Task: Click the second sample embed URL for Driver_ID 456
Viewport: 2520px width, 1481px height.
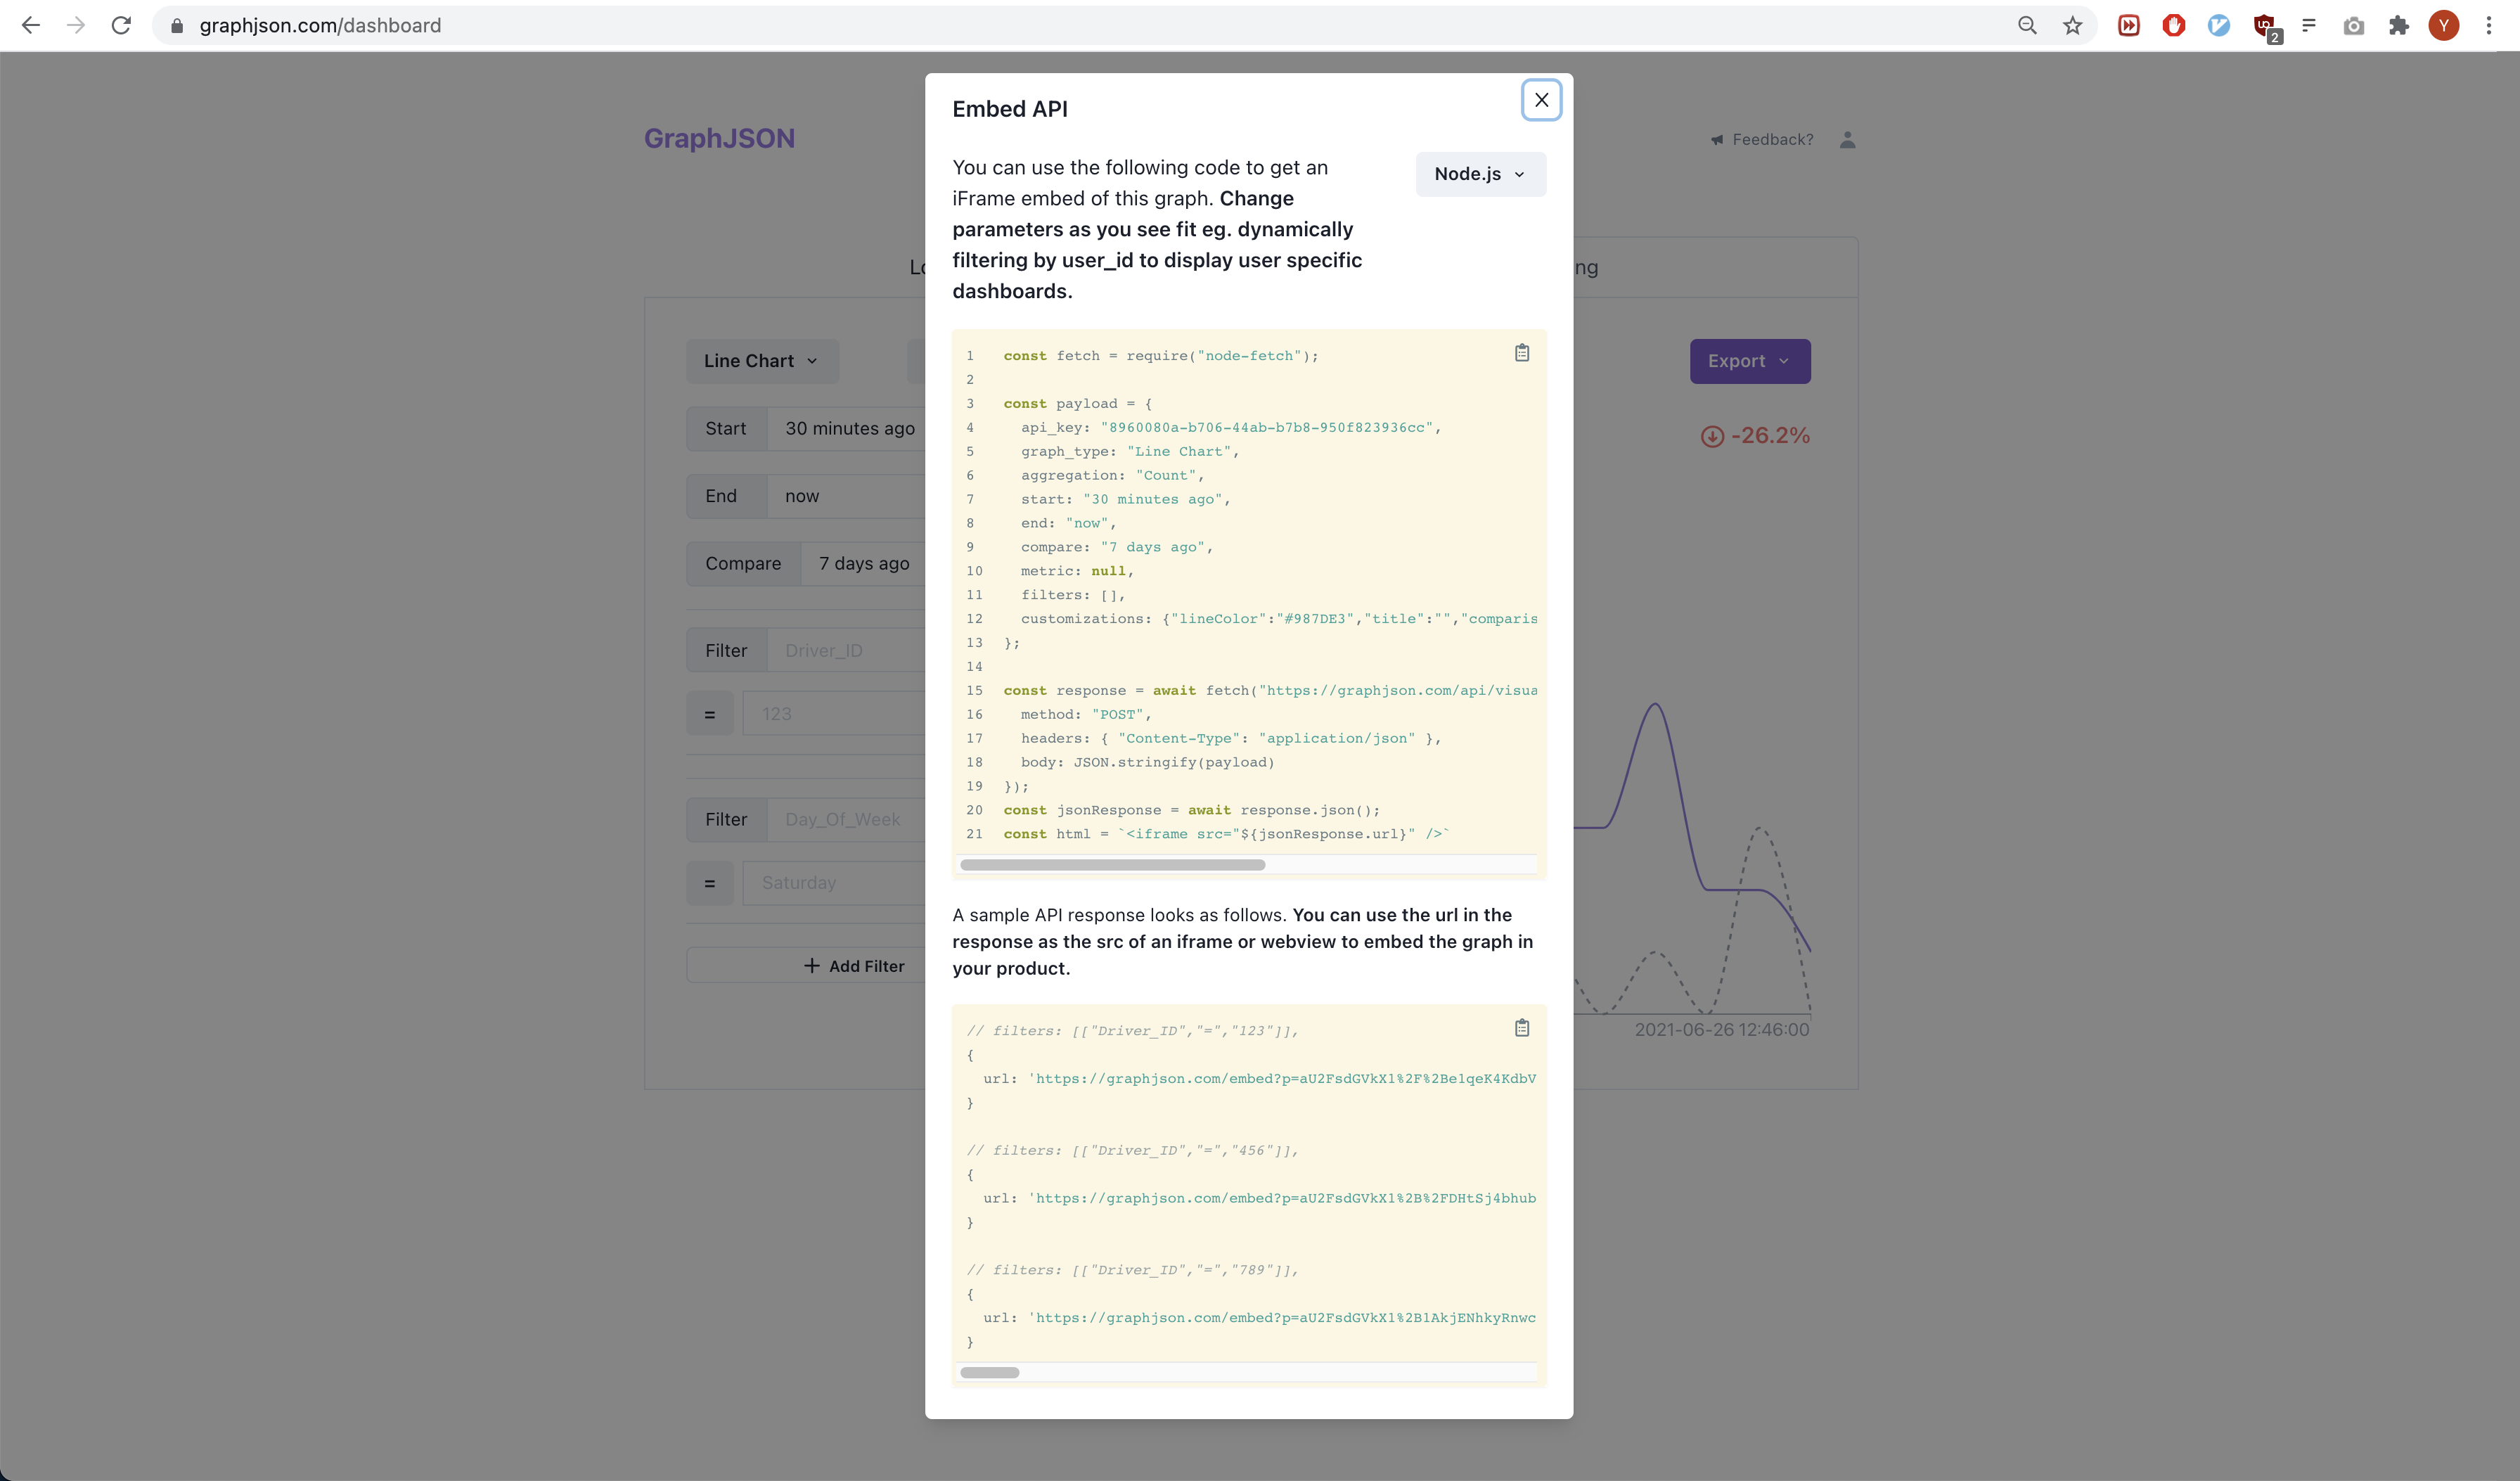Action: click(1282, 1198)
